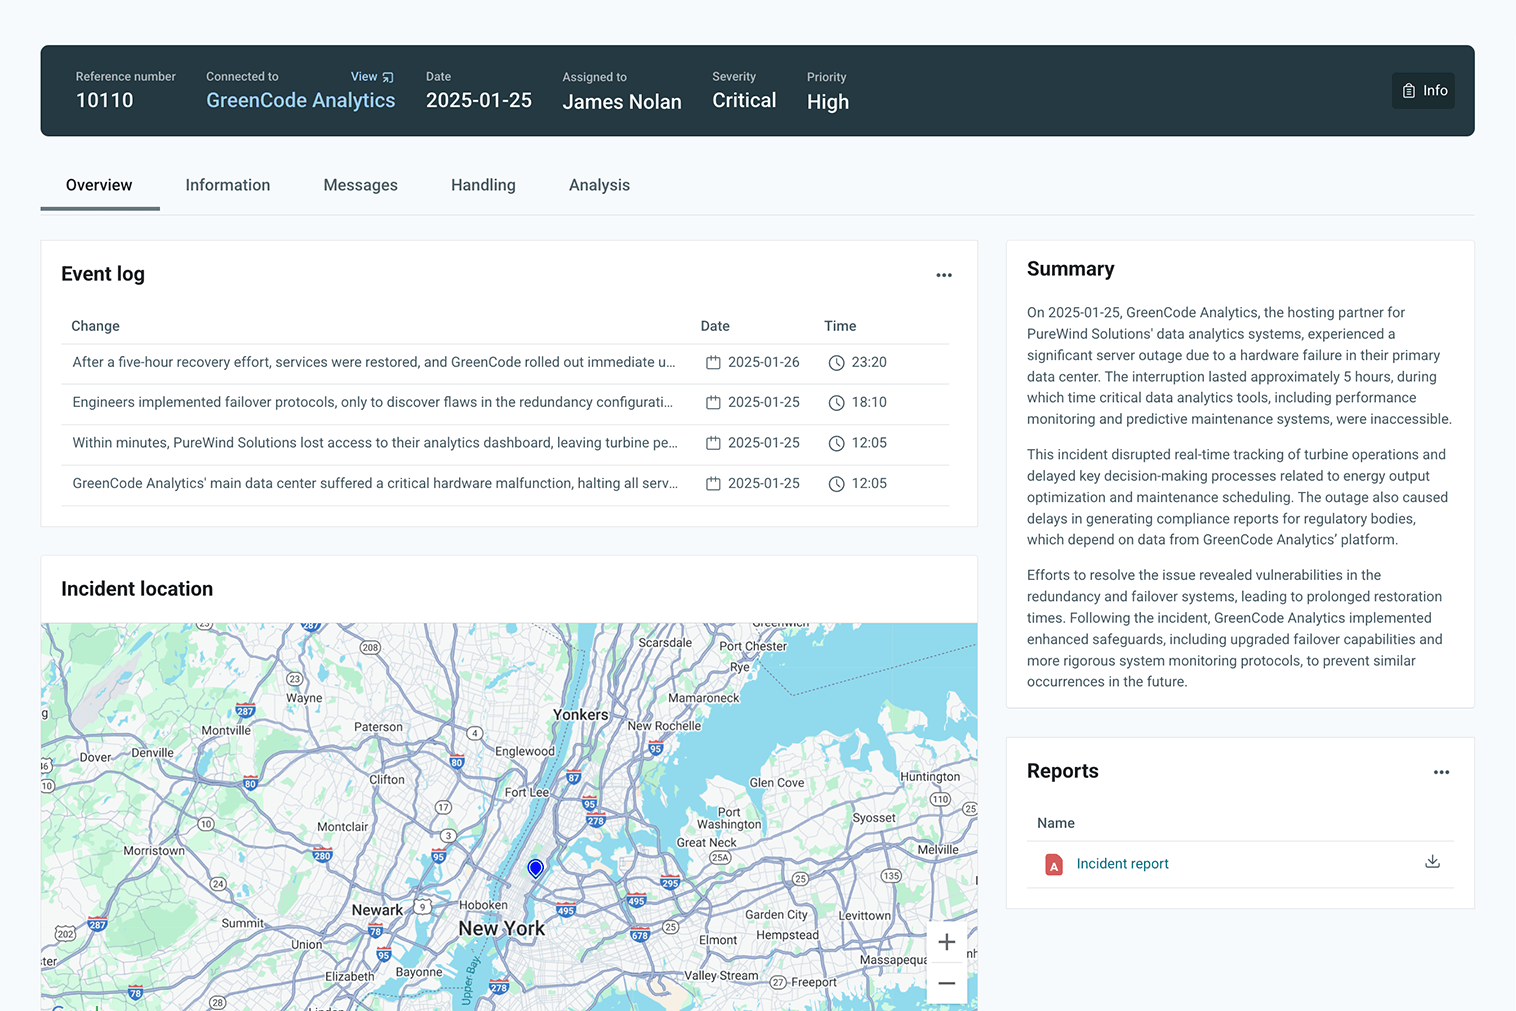Screen dimensions: 1516x1011
Task: Open the View external link icon
Action: pyautogui.click(x=388, y=77)
